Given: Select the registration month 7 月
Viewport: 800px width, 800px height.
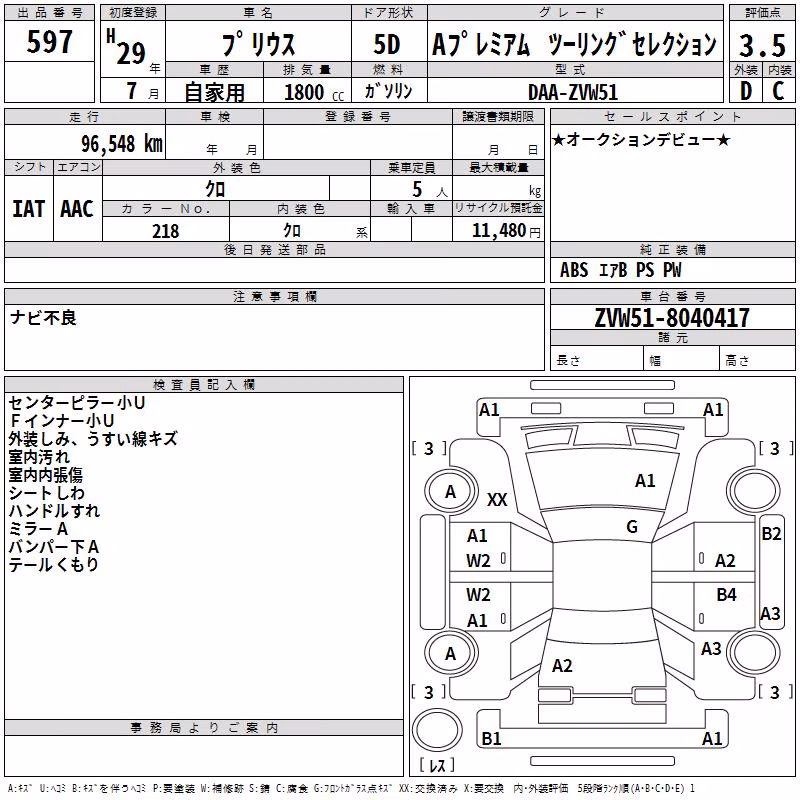Looking at the screenshot, I should tap(142, 91).
